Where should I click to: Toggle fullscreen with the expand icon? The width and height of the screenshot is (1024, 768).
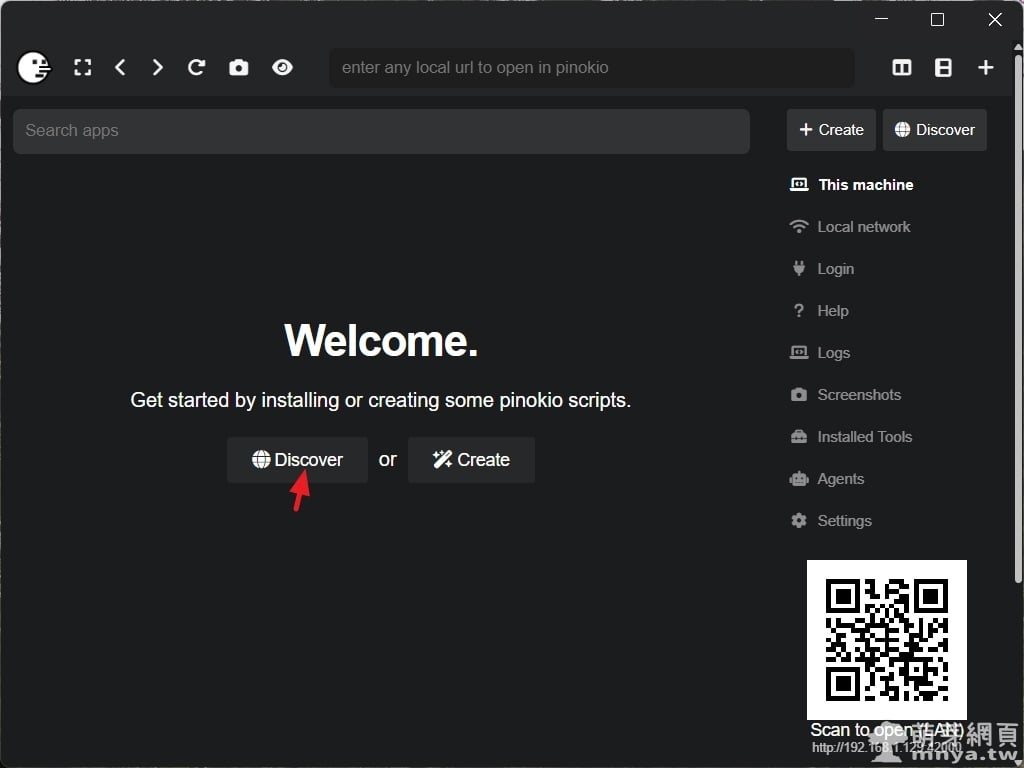83,68
